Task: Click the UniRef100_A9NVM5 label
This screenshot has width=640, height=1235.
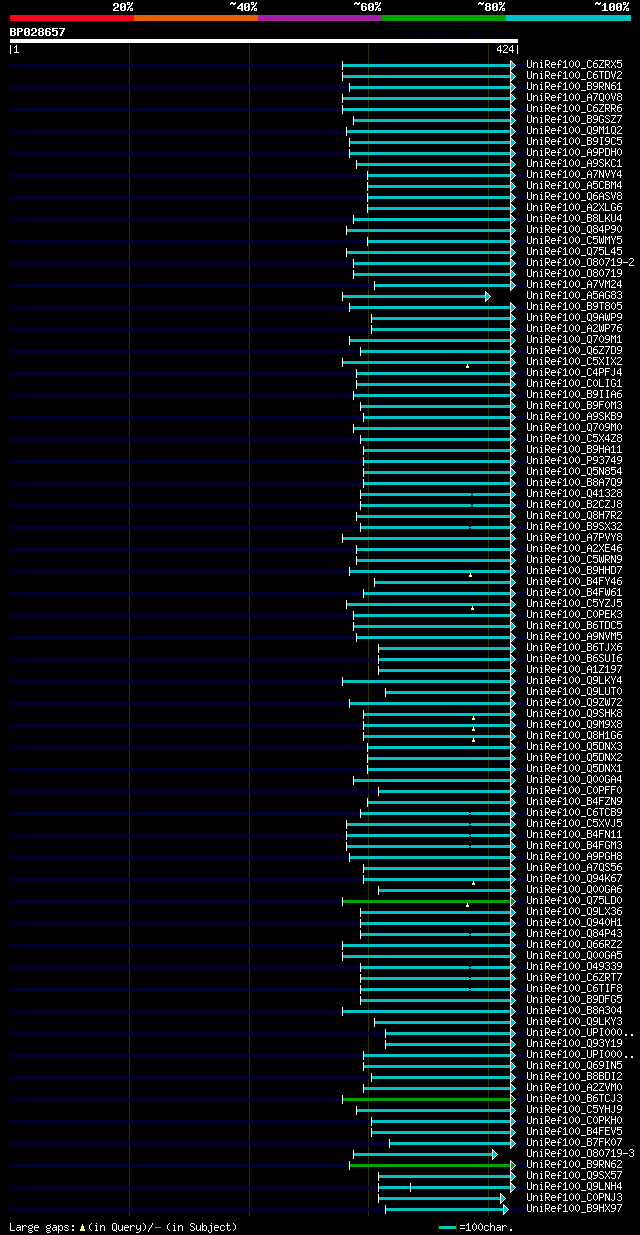Action: [574, 636]
